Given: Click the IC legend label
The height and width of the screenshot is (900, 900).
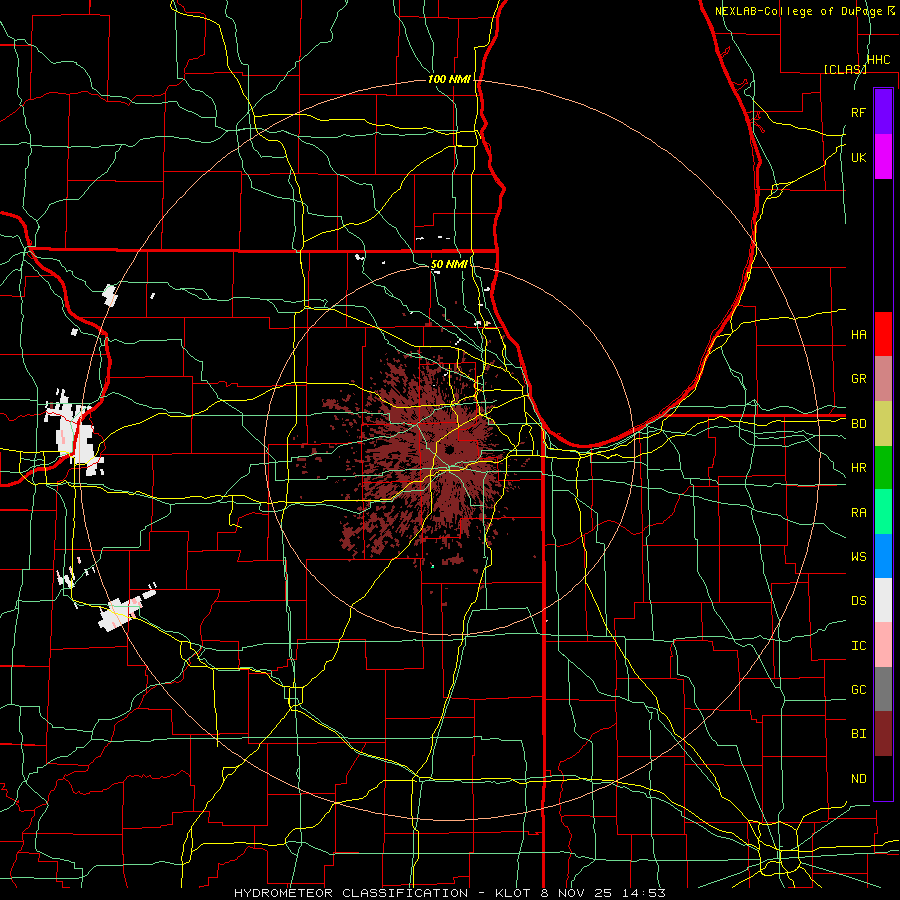Looking at the screenshot, I should 858,646.
